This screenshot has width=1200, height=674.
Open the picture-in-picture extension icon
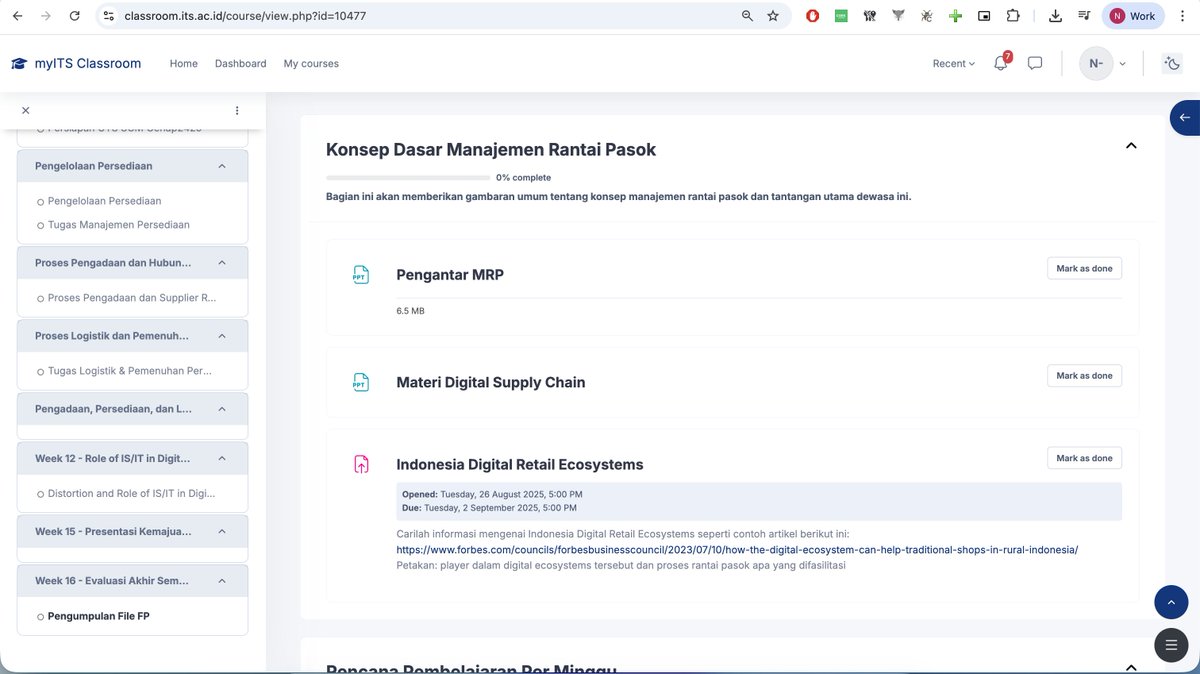click(984, 16)
